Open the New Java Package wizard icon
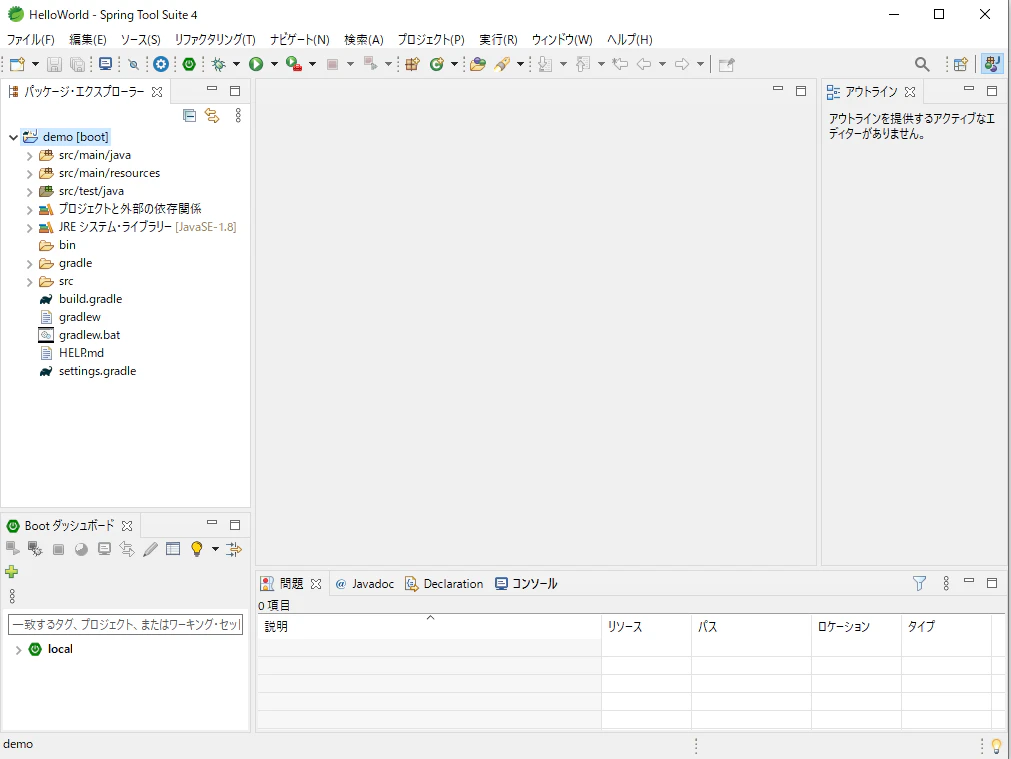 [x=412, y=64]
